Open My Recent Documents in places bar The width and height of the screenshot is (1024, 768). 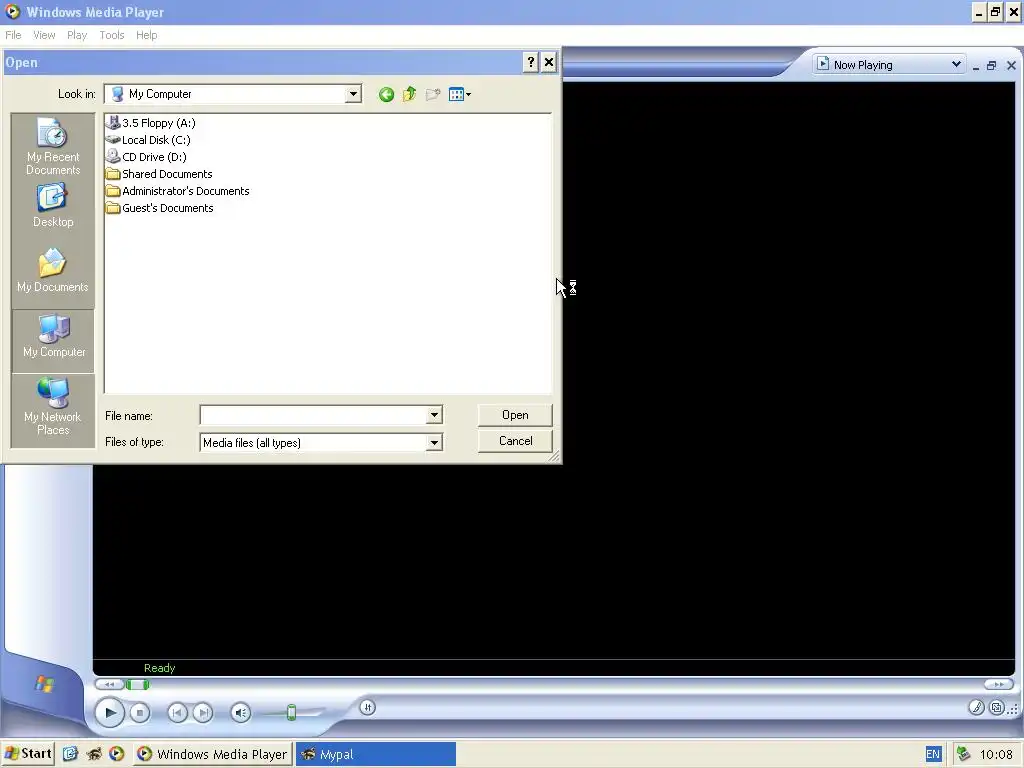(53, 146)
